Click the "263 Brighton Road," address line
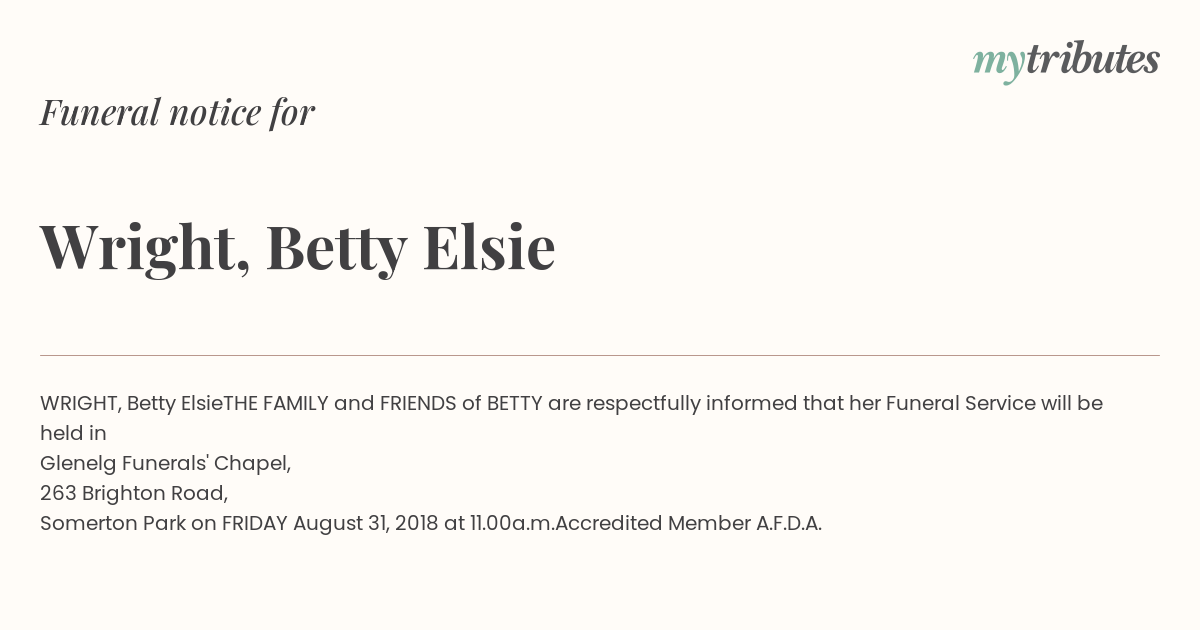The height and width of the screenshot is (630, 1200). pos(134,493)
